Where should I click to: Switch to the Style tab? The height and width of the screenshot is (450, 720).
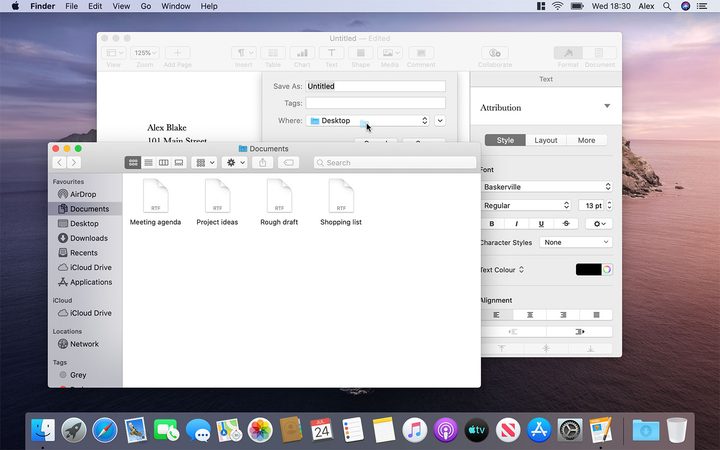[505, 141]
